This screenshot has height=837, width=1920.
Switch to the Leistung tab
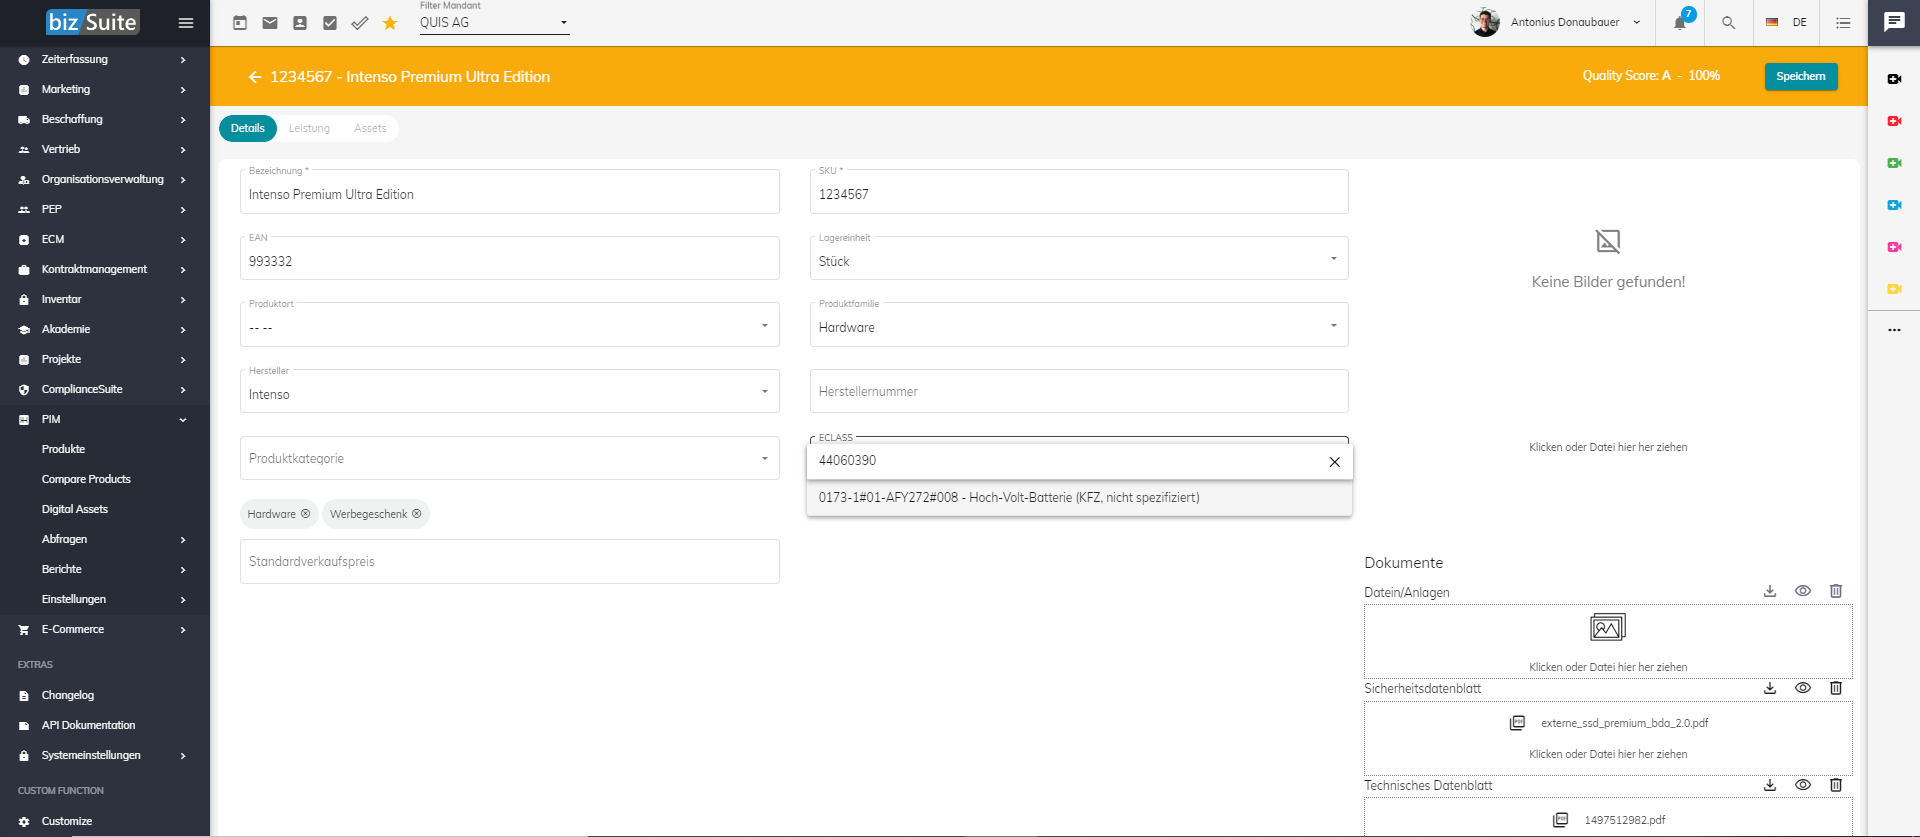tap(309, 128)
